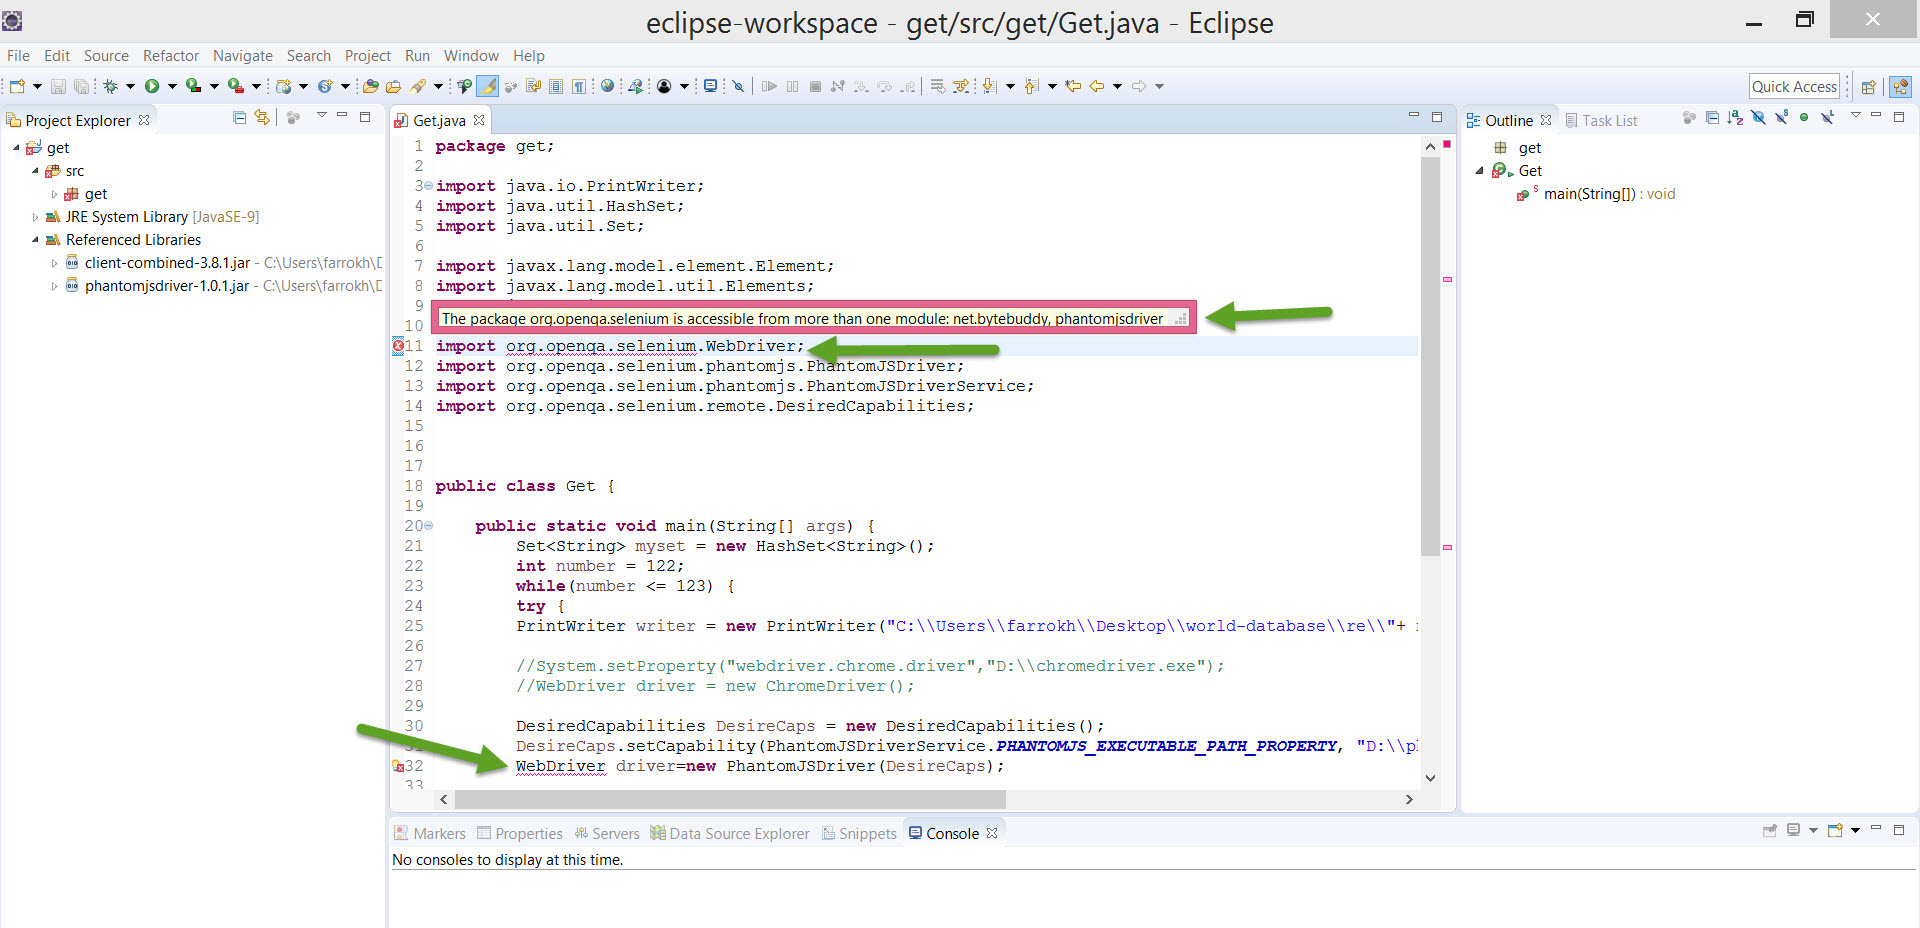Select main(String[]) method in Outline
The image size is (1920, 928).
point(1609,194)
